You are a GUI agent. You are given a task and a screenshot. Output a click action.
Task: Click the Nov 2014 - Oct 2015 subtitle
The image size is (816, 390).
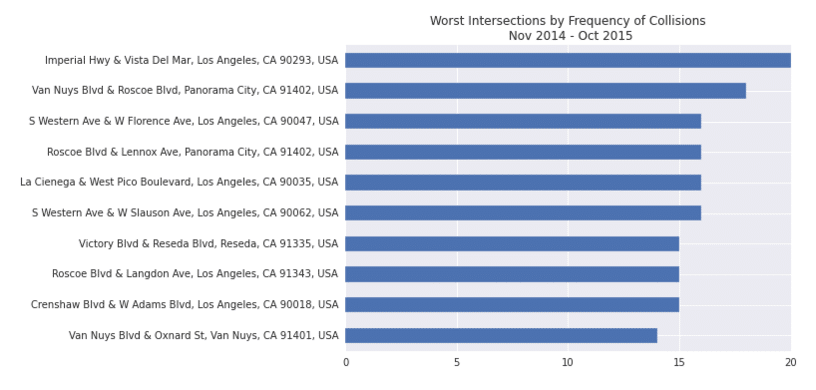570,36
